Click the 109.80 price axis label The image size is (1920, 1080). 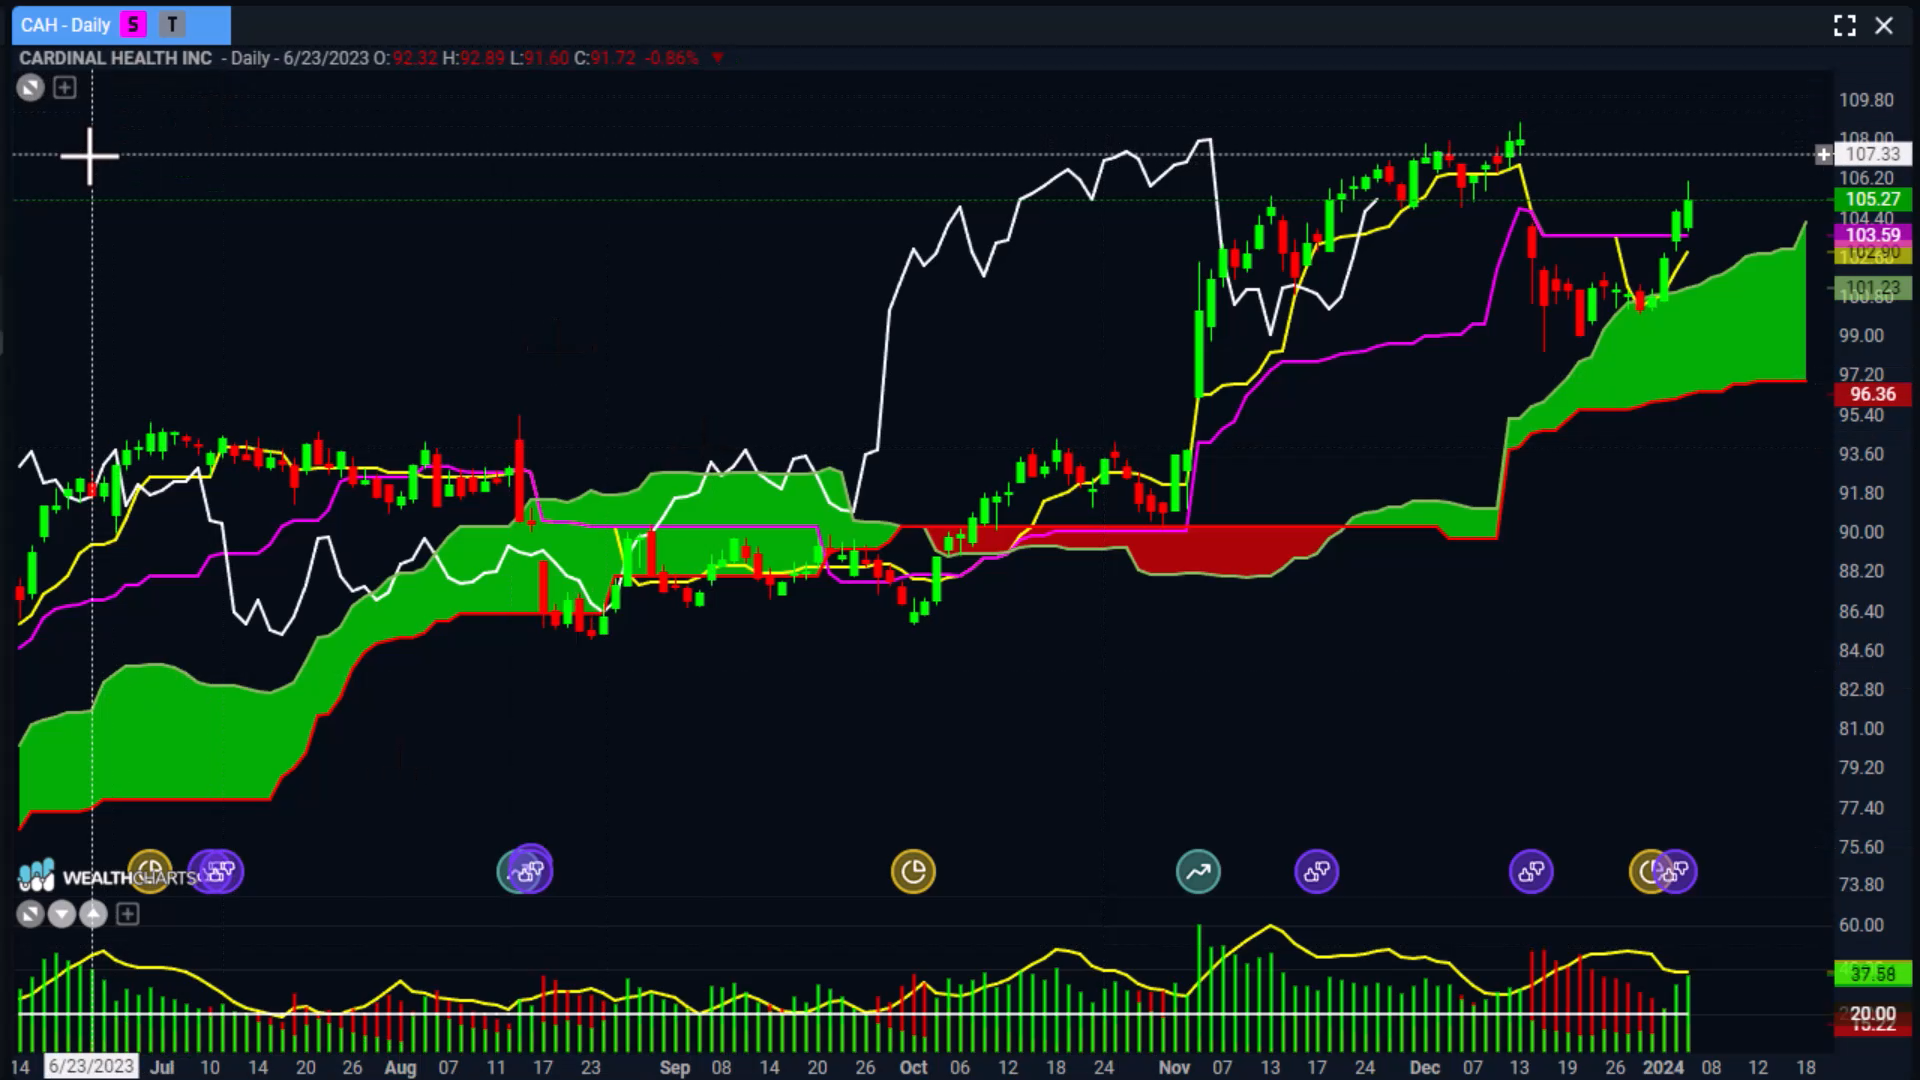pos(1866,100)
